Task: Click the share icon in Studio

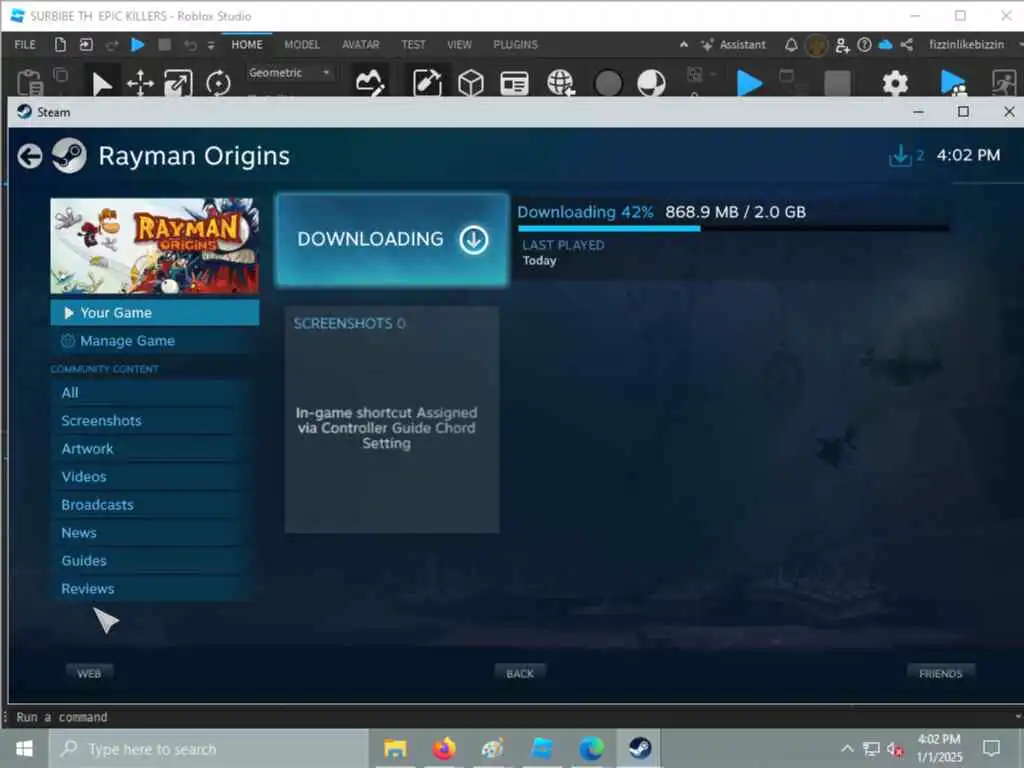Action: [x=906, y=44]
